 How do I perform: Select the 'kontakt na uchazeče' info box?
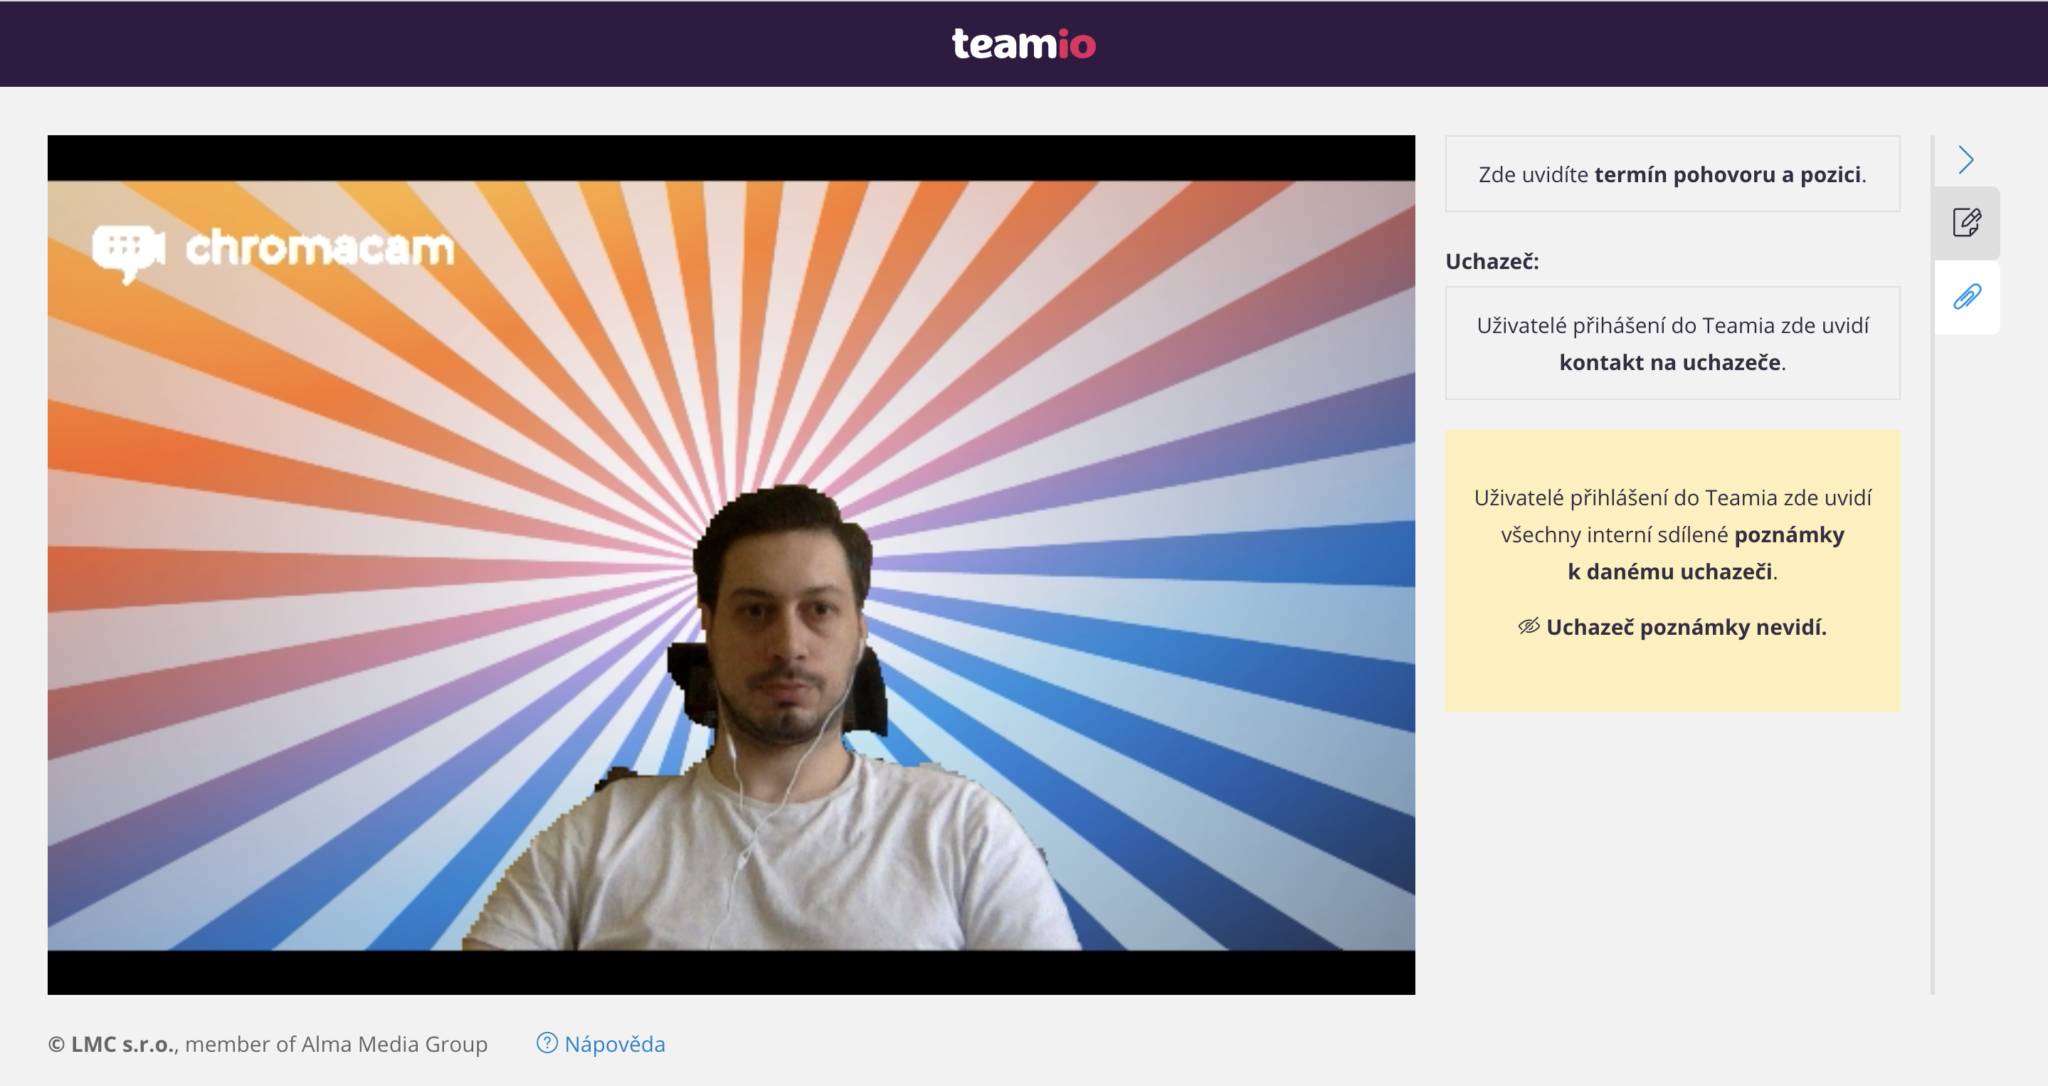pos(1672,343)
